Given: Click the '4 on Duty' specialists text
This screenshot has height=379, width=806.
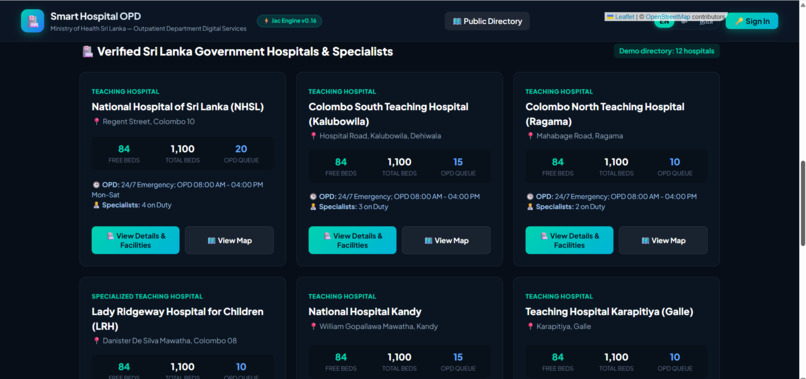Looking at the screenshot, I should 157,205.
